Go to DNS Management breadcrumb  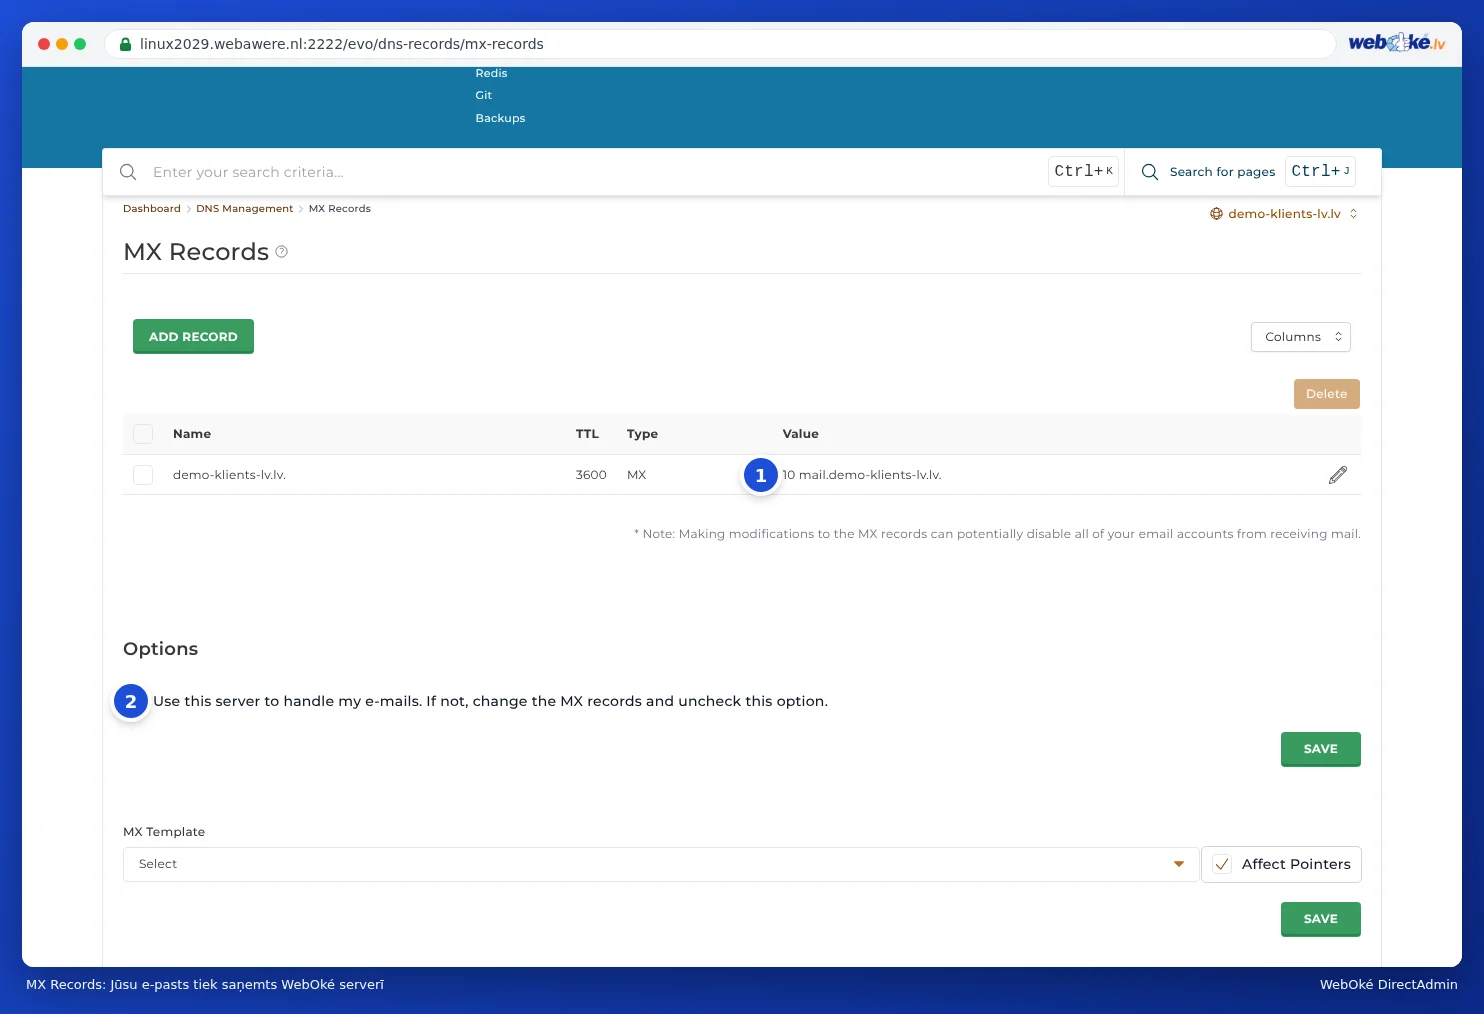(244, 209)
